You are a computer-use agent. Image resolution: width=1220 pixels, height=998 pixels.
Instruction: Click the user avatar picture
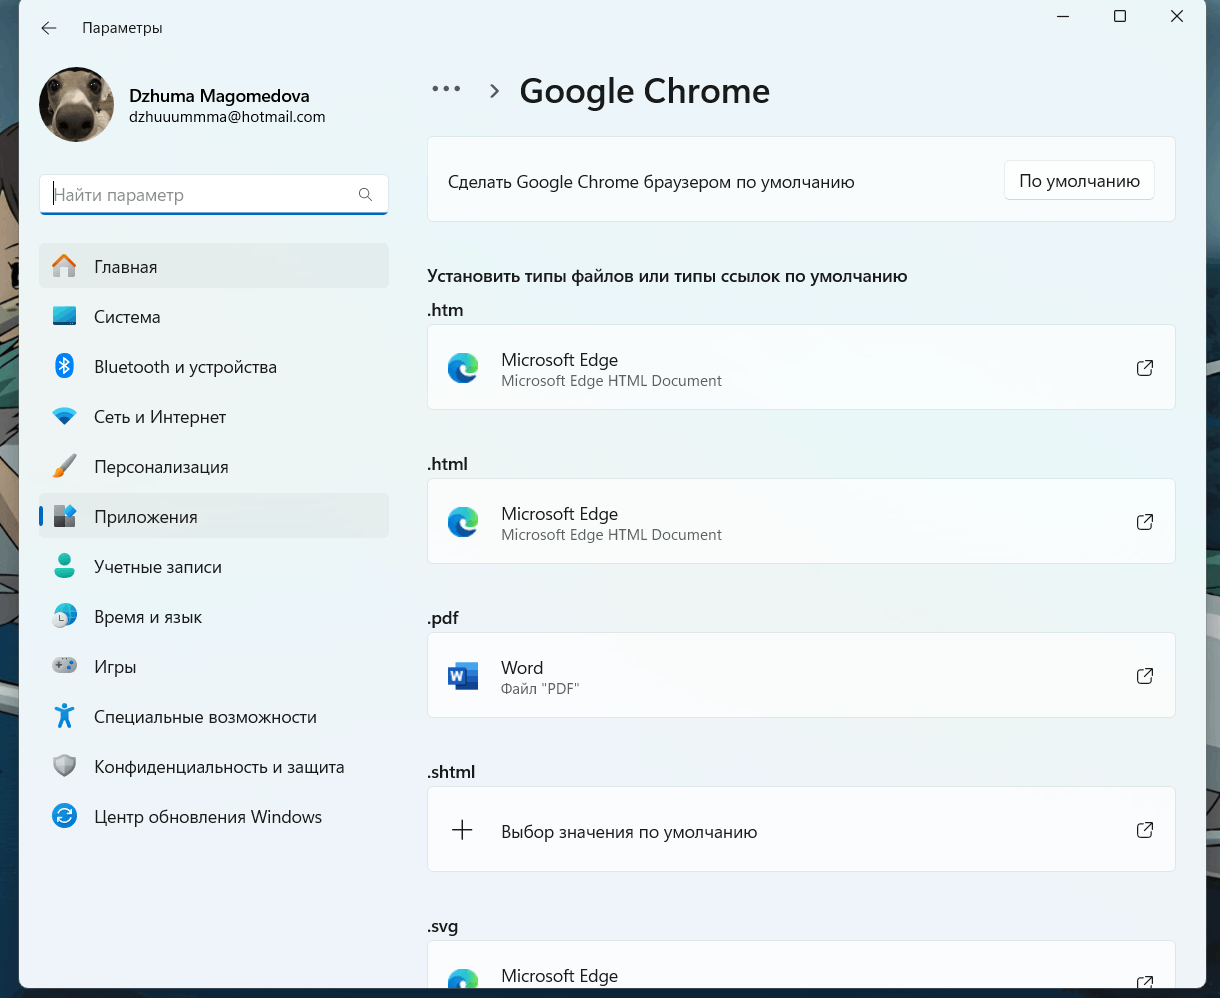coord(76,105)
